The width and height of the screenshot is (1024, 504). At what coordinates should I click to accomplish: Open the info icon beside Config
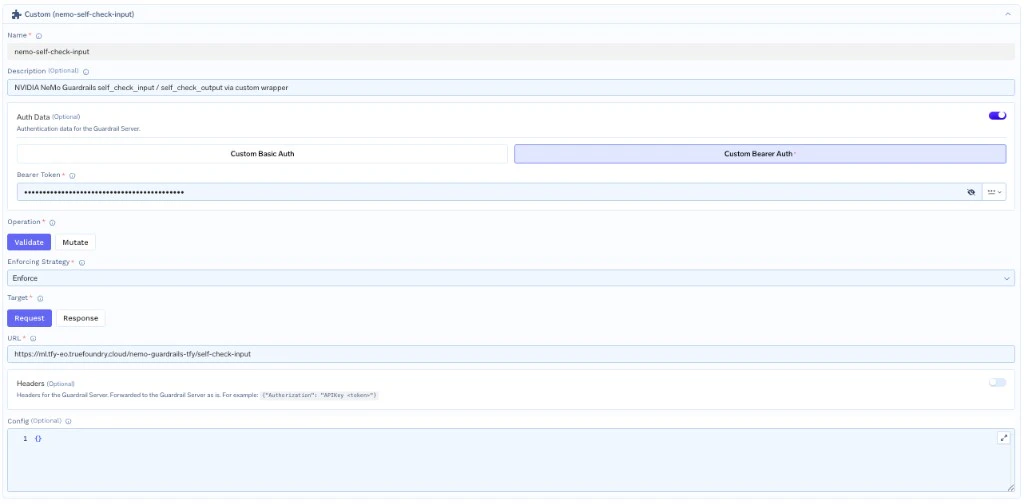[68, 422]
